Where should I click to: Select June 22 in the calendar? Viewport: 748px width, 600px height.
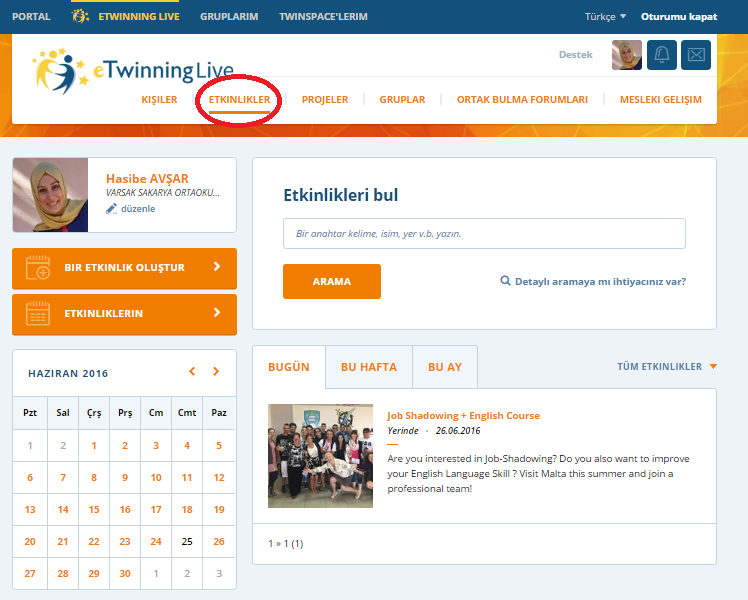(94, 541)
